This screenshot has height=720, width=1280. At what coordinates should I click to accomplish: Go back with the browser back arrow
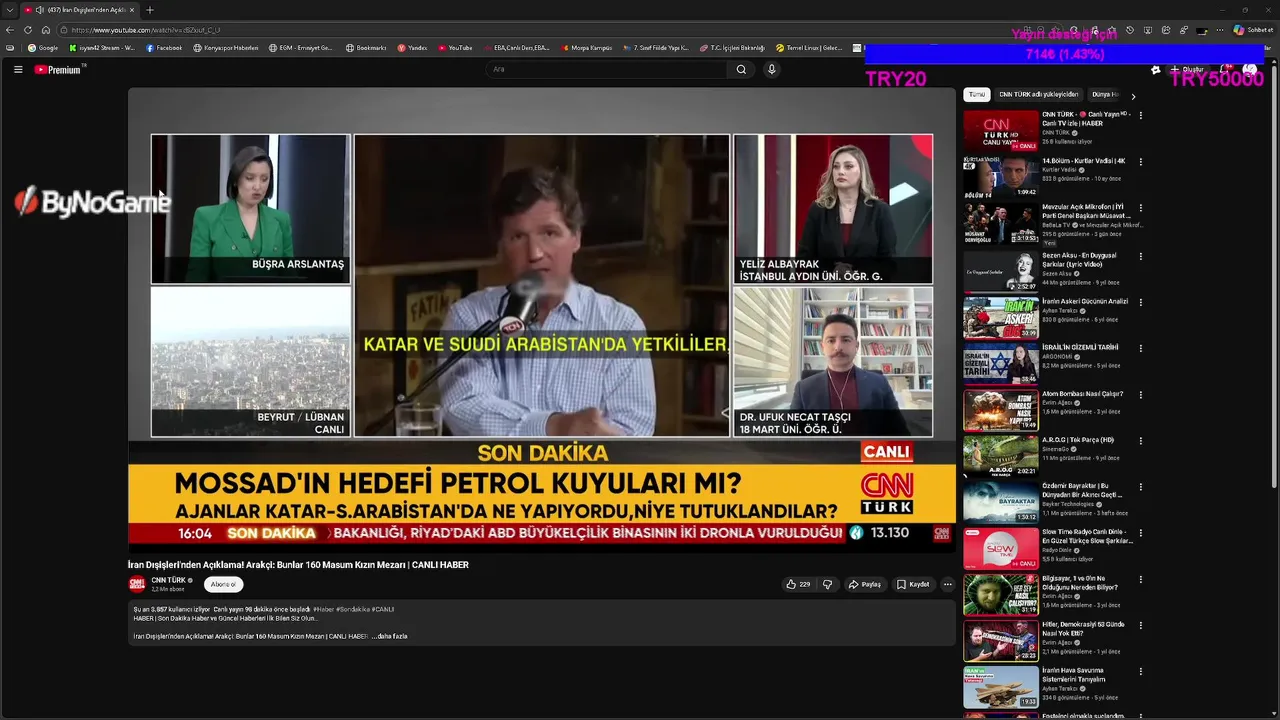click(x=10, y=30)
